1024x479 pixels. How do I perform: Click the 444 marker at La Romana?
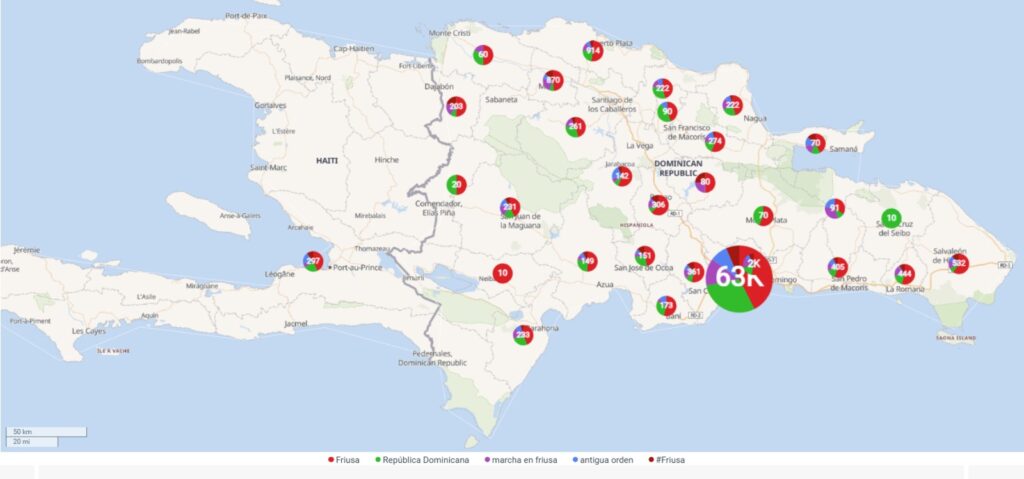[904, 274]
